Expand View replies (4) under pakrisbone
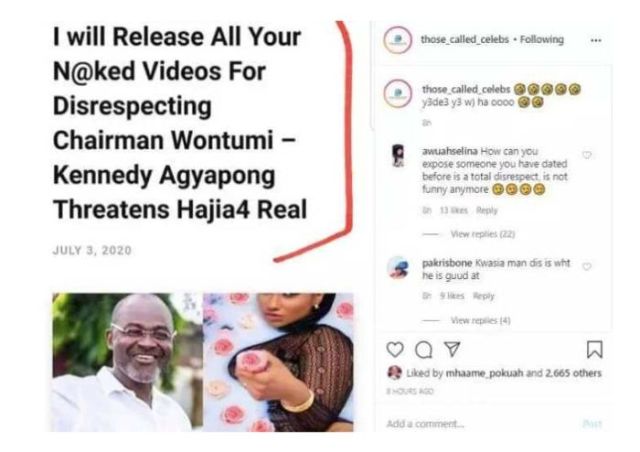 pyautogui.click(x=480, y=320)
